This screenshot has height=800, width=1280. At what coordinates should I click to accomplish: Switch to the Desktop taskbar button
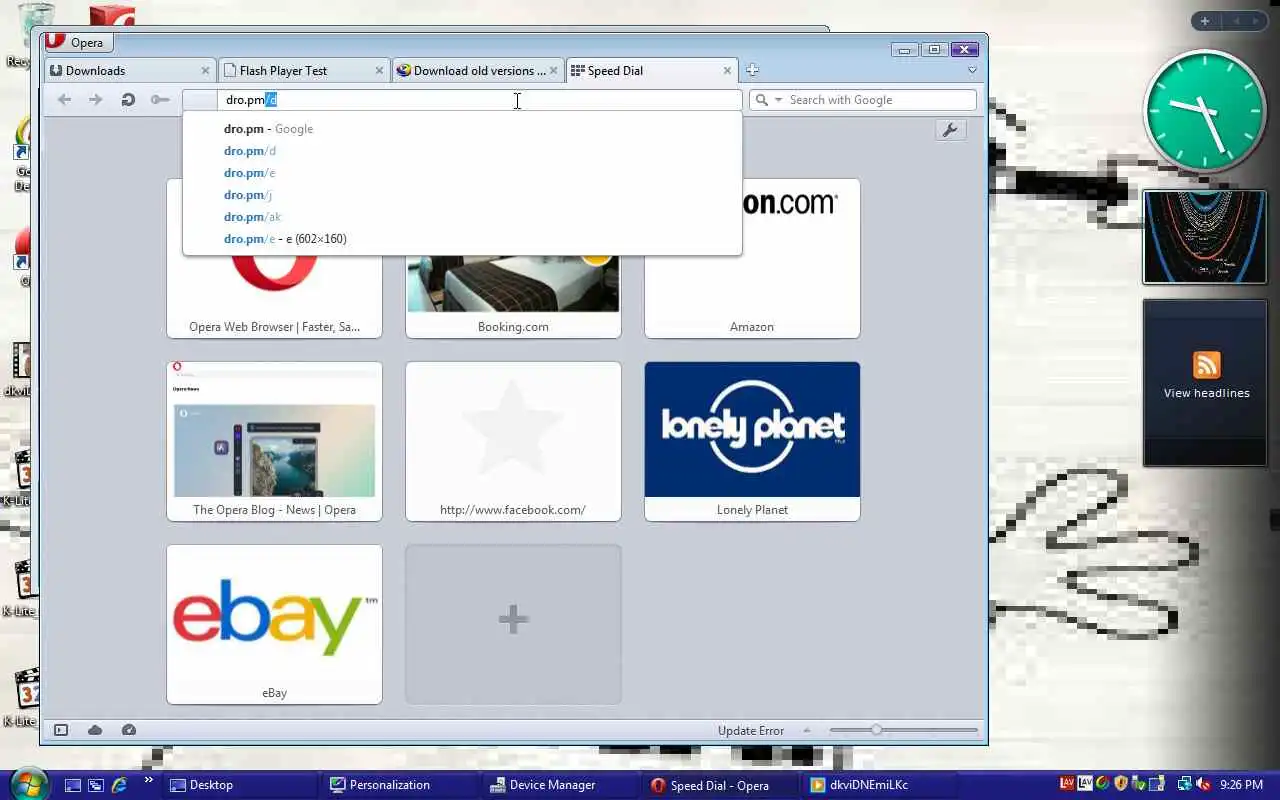click(x=240, y=785)
